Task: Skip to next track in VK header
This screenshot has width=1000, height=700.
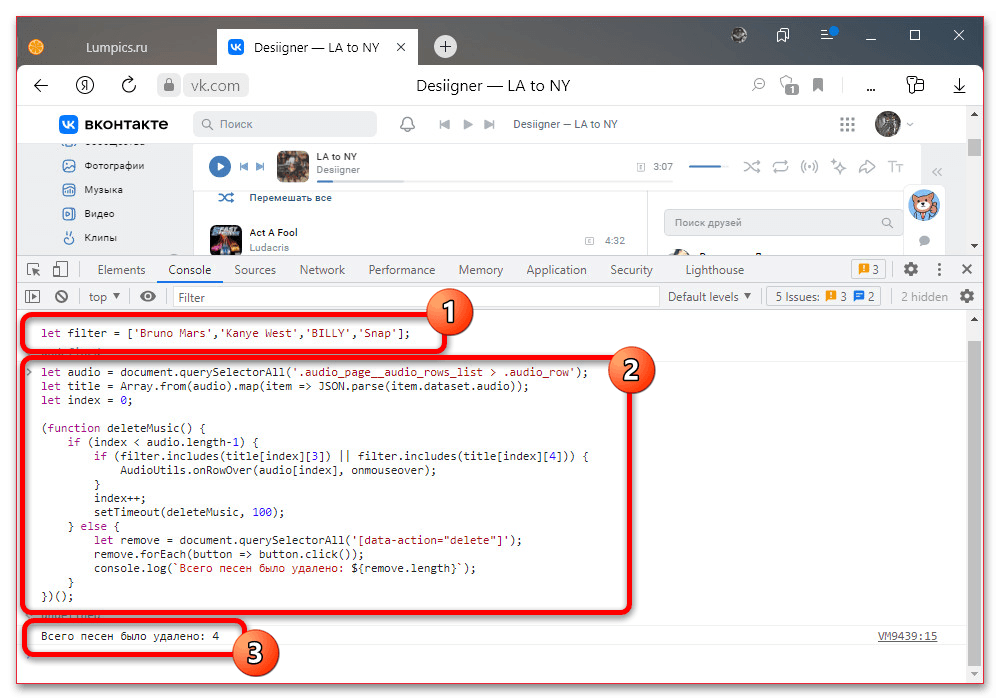Action: (489, 124)
